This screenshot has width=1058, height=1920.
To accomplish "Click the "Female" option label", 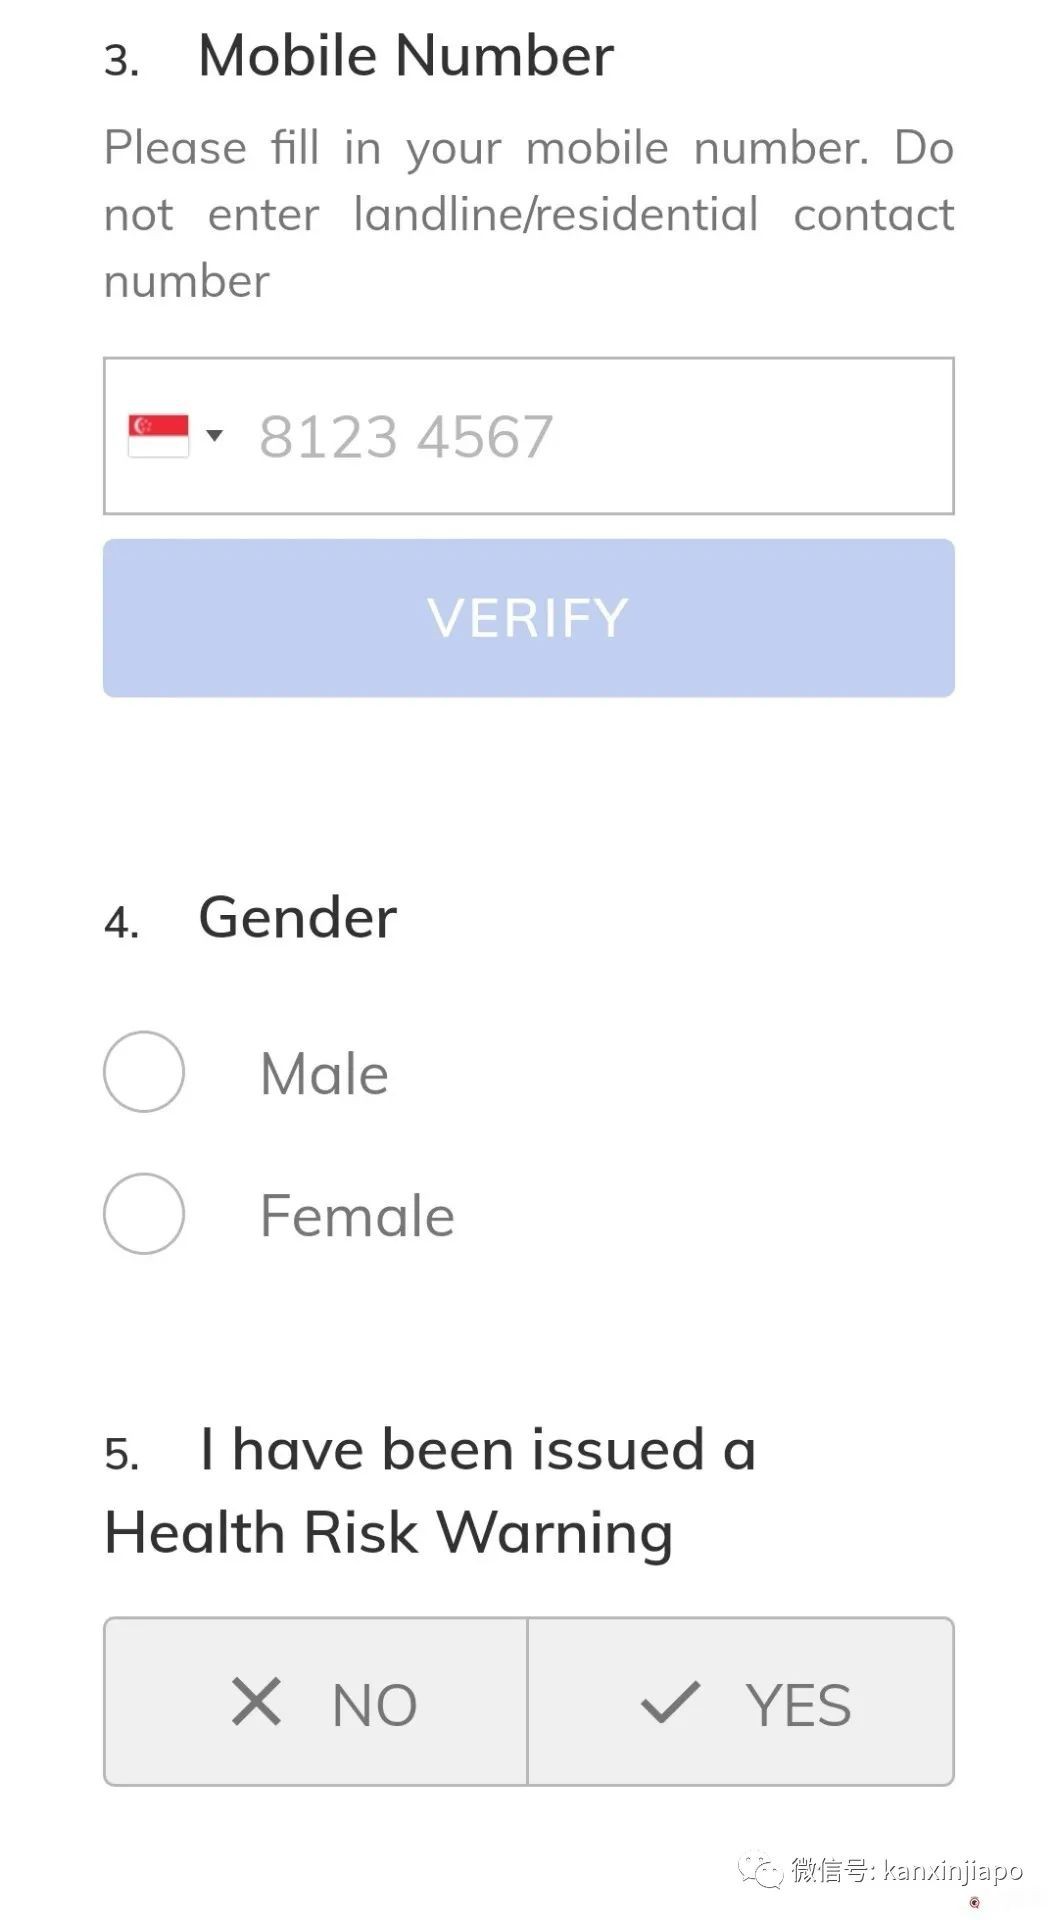I will point(357,1216).
